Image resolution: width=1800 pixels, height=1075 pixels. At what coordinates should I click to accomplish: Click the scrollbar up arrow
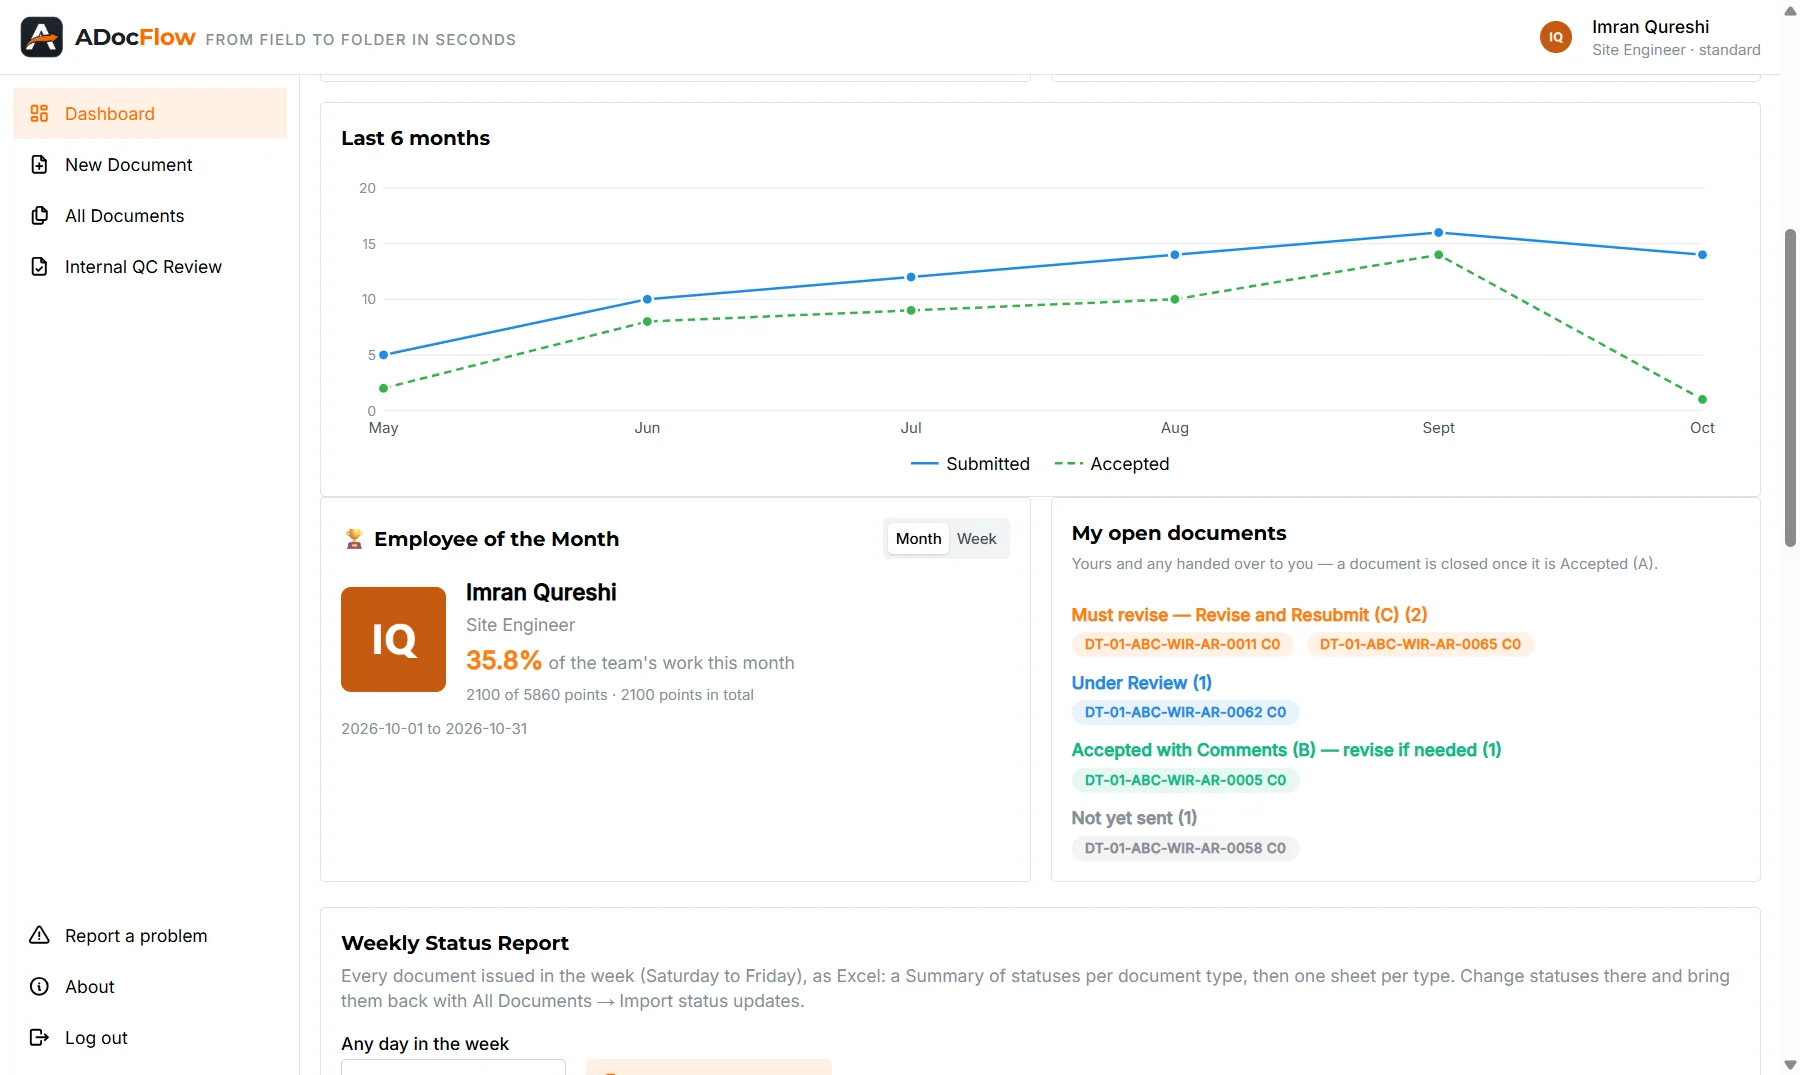[x=1790, y=11]
